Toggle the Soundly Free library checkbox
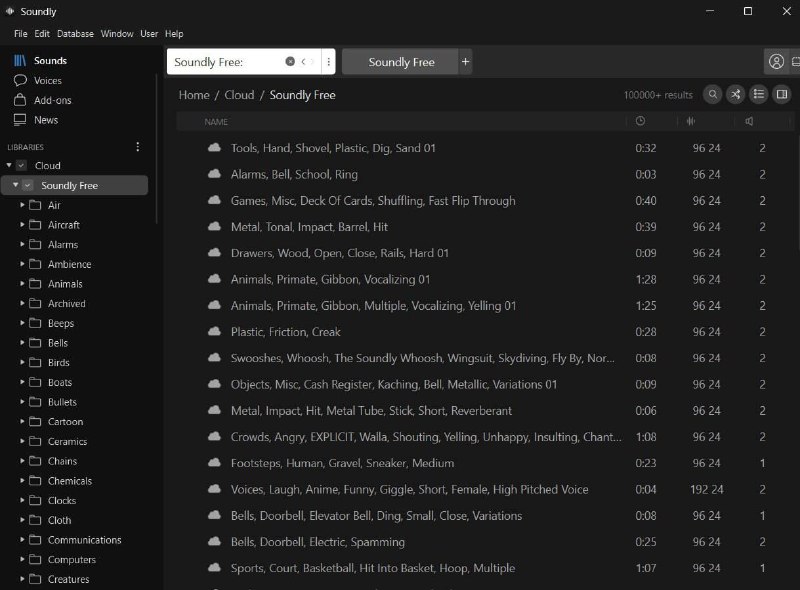800x590 pixels. [x=28, y=185]
